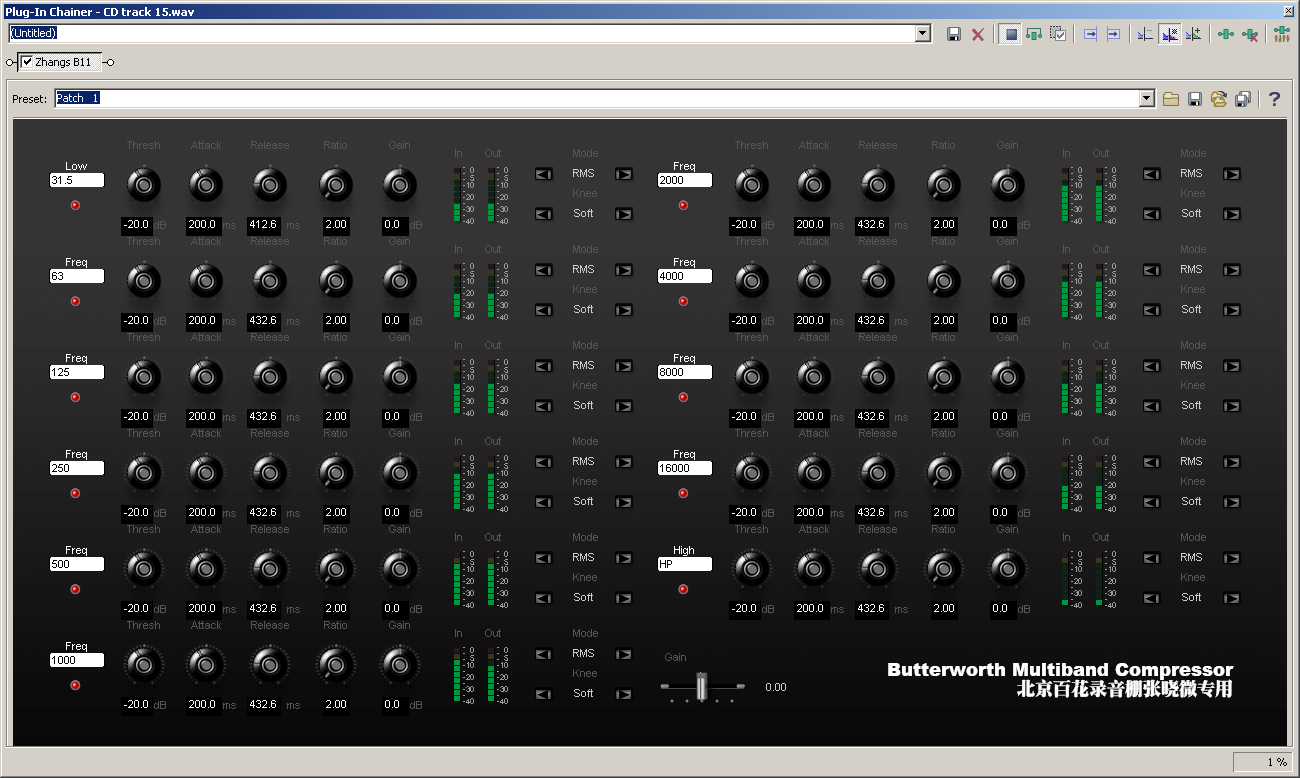Click the question mark help icon

pyautogui.click(x=1274, y=98)
